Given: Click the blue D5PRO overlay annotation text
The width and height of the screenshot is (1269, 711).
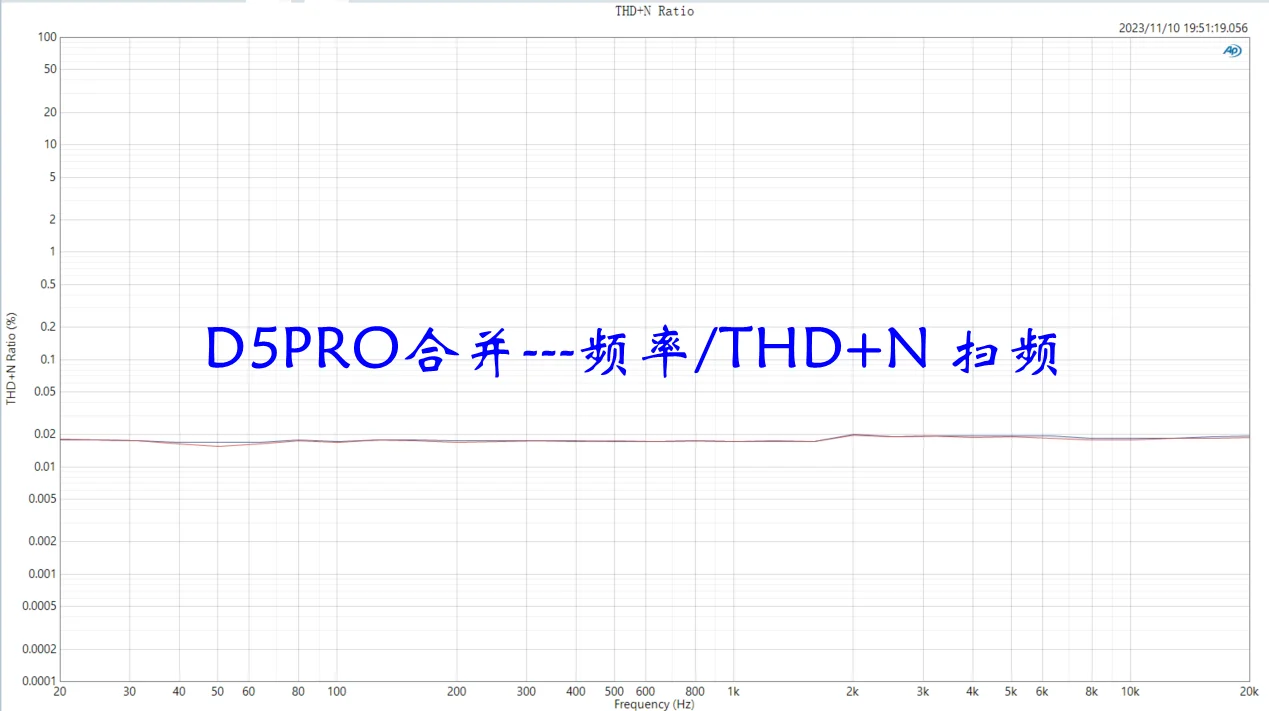Looking at the screenshot, I should (632, 350).
